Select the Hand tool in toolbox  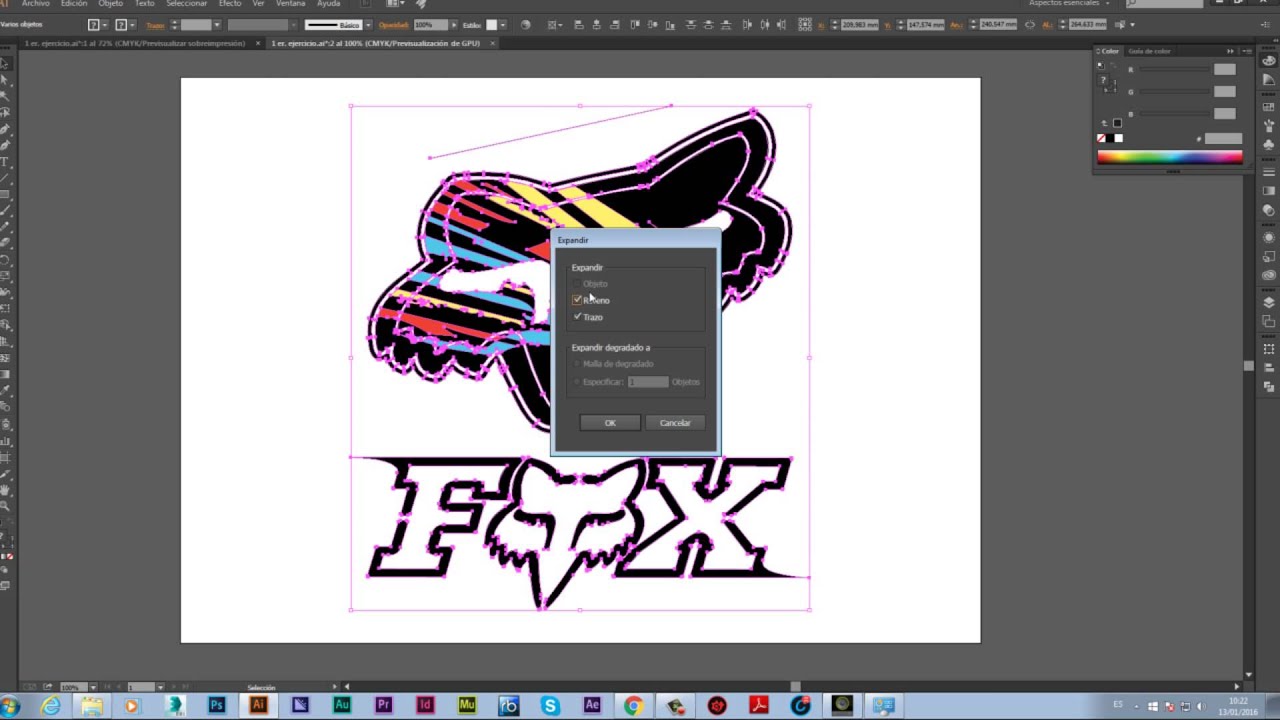coord(5,491)
